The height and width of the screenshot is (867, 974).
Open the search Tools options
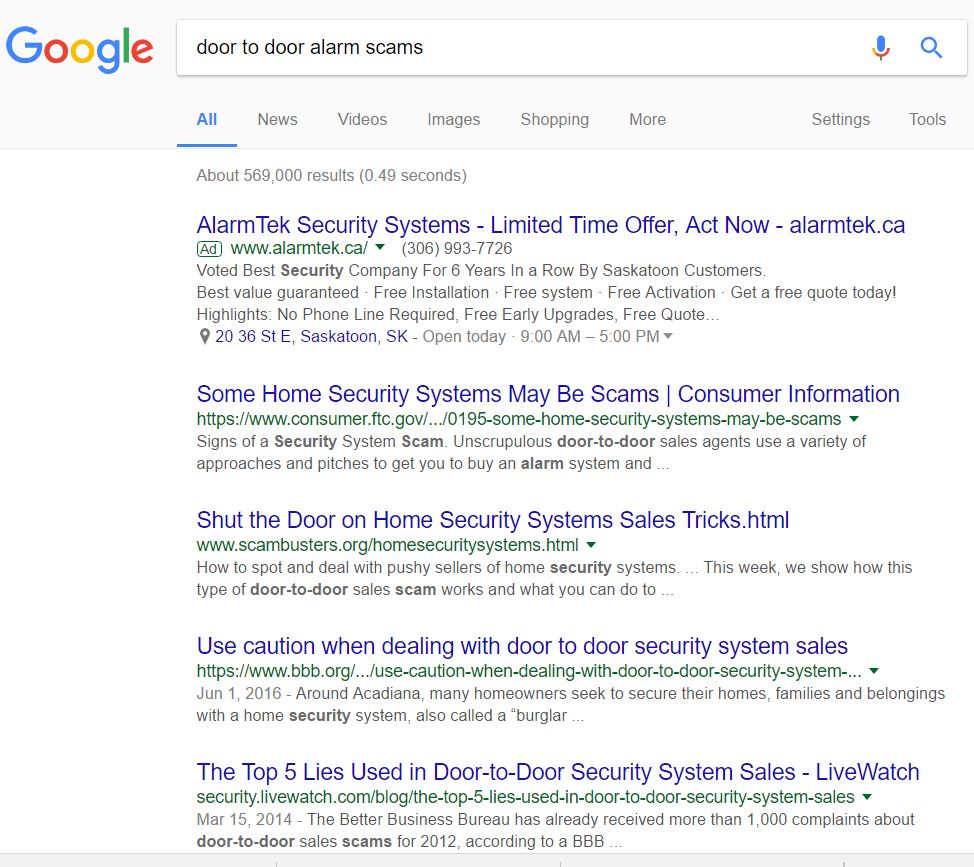click(x=927, y=119)
